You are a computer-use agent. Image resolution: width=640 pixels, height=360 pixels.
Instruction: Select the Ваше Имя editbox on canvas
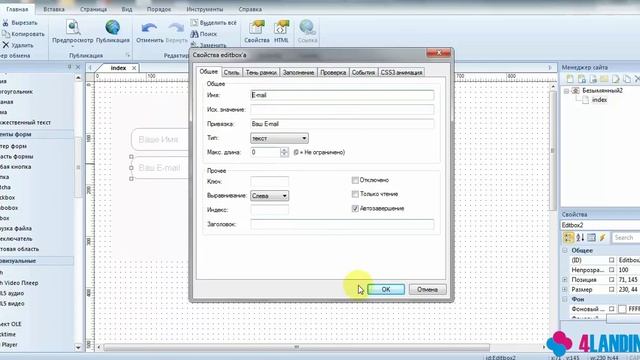pyautogui.click(x=161, y=140)
